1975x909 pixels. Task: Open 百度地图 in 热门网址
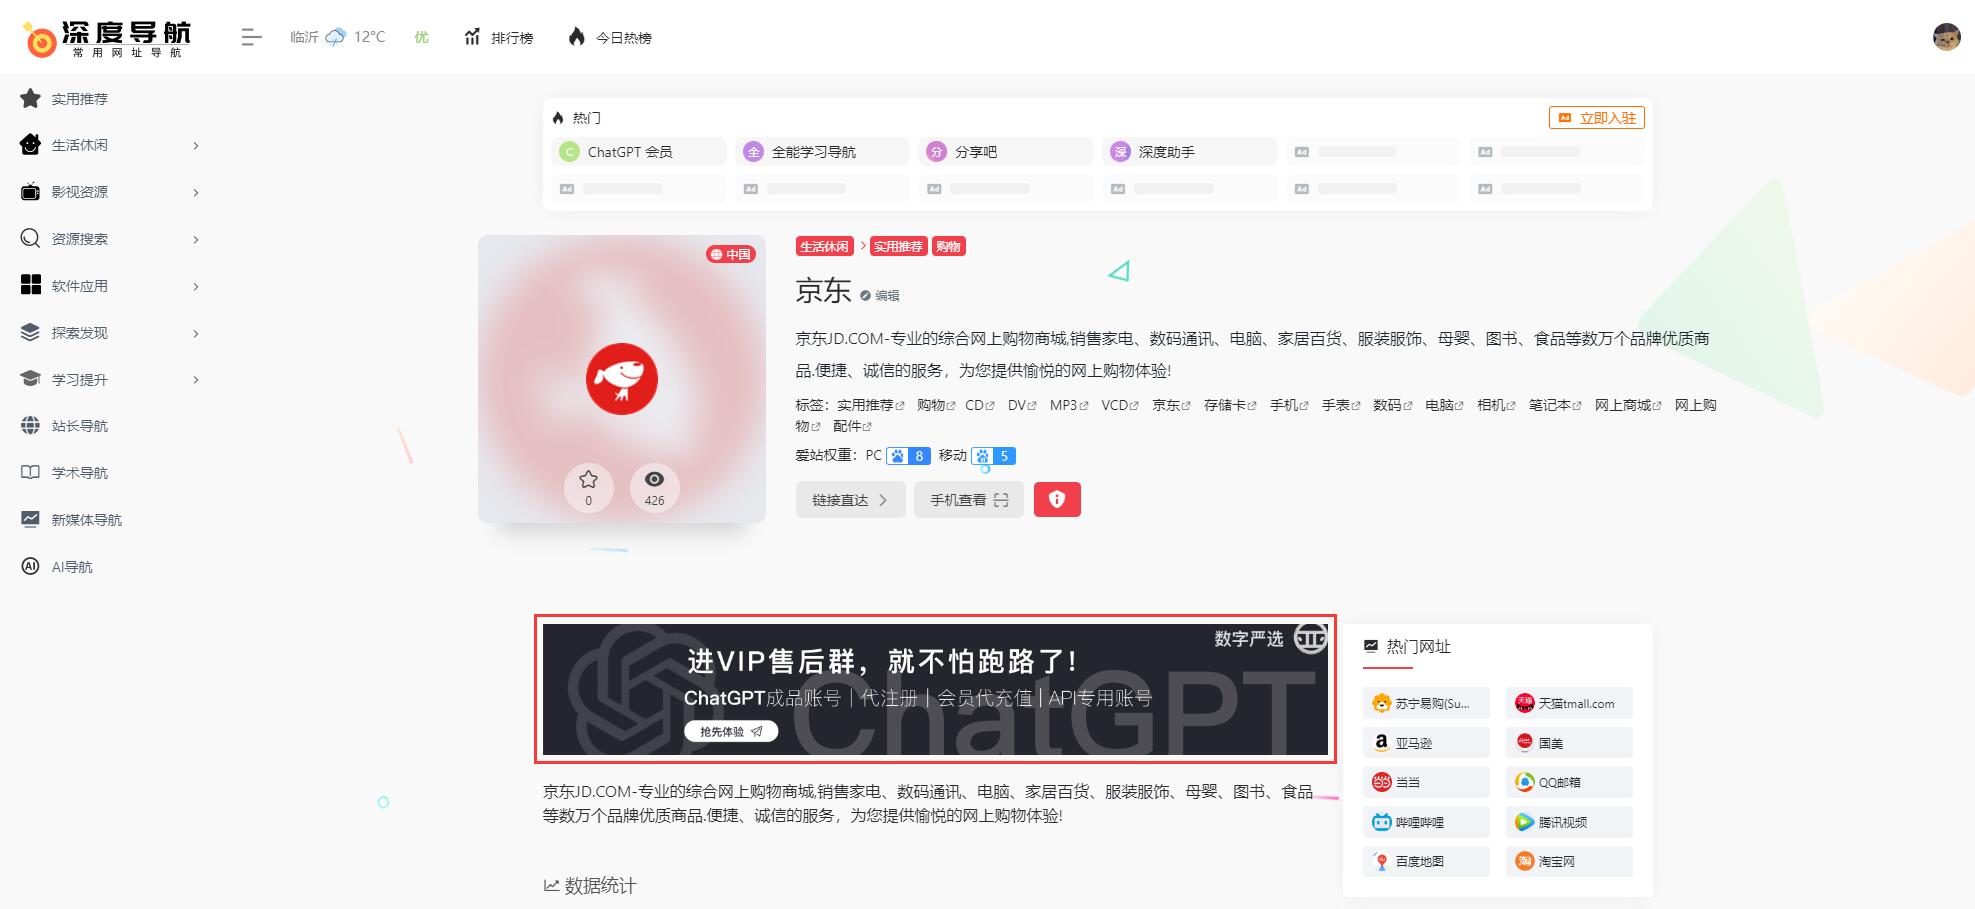coord(1426,861)
